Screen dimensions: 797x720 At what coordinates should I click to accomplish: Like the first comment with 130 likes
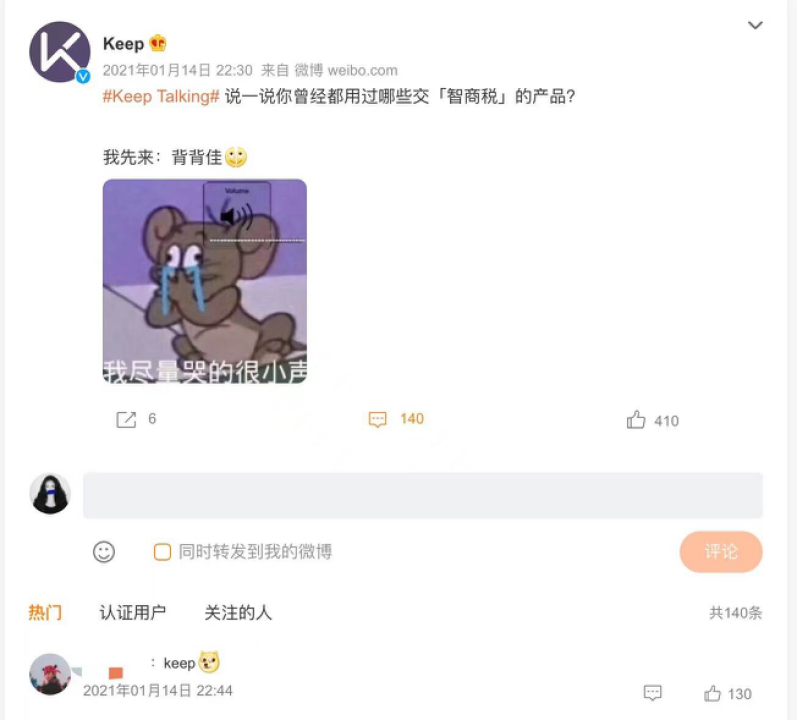click(x=712, y=693)
